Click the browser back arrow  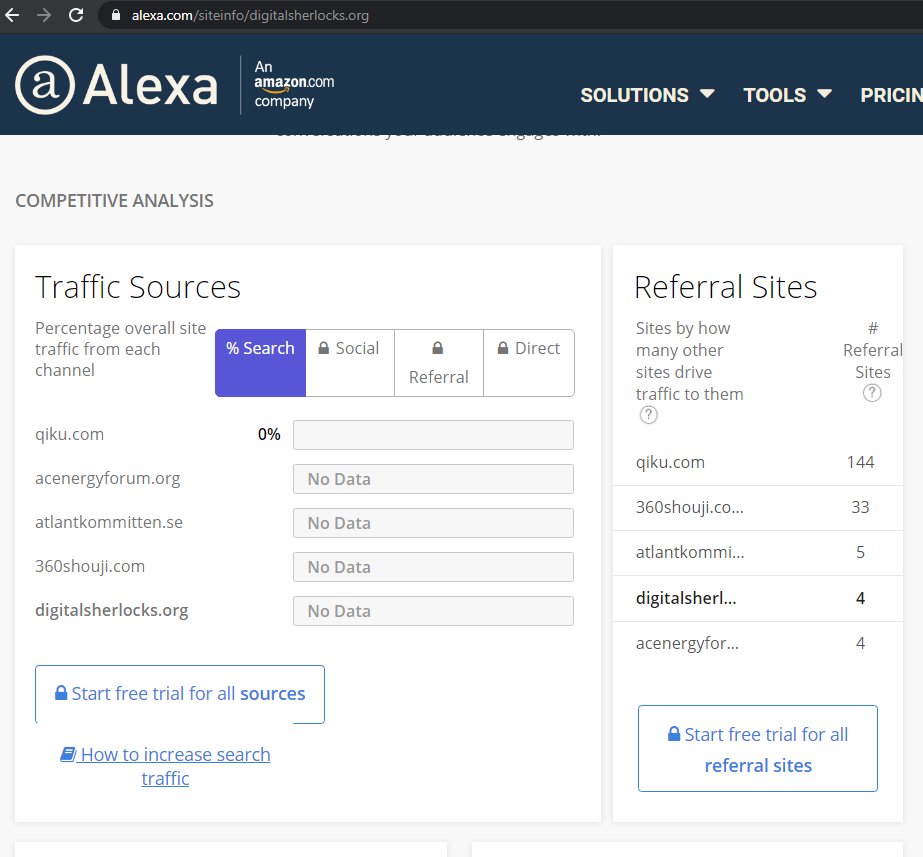point(12,15)
